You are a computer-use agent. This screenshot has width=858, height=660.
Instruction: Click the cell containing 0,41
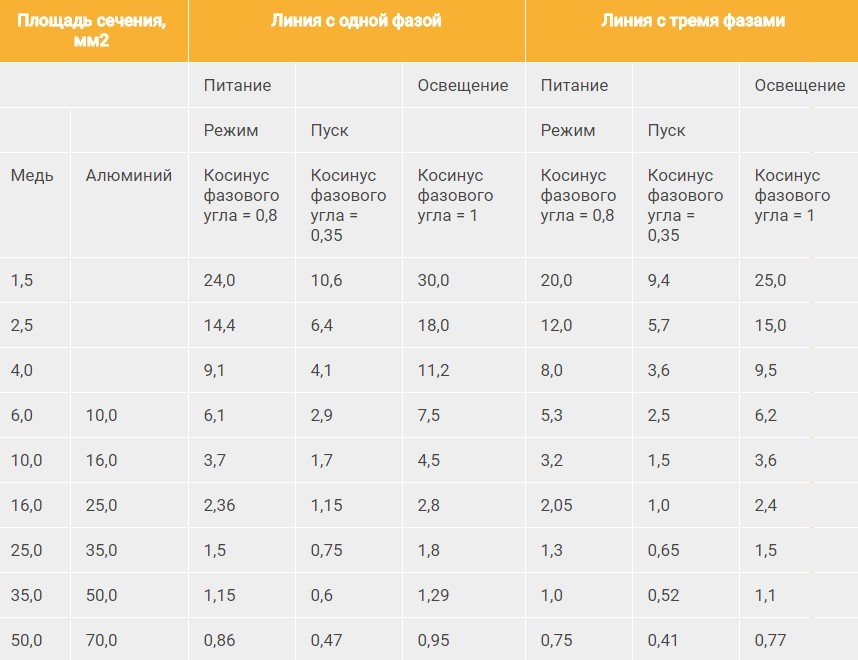pos(663,640)
